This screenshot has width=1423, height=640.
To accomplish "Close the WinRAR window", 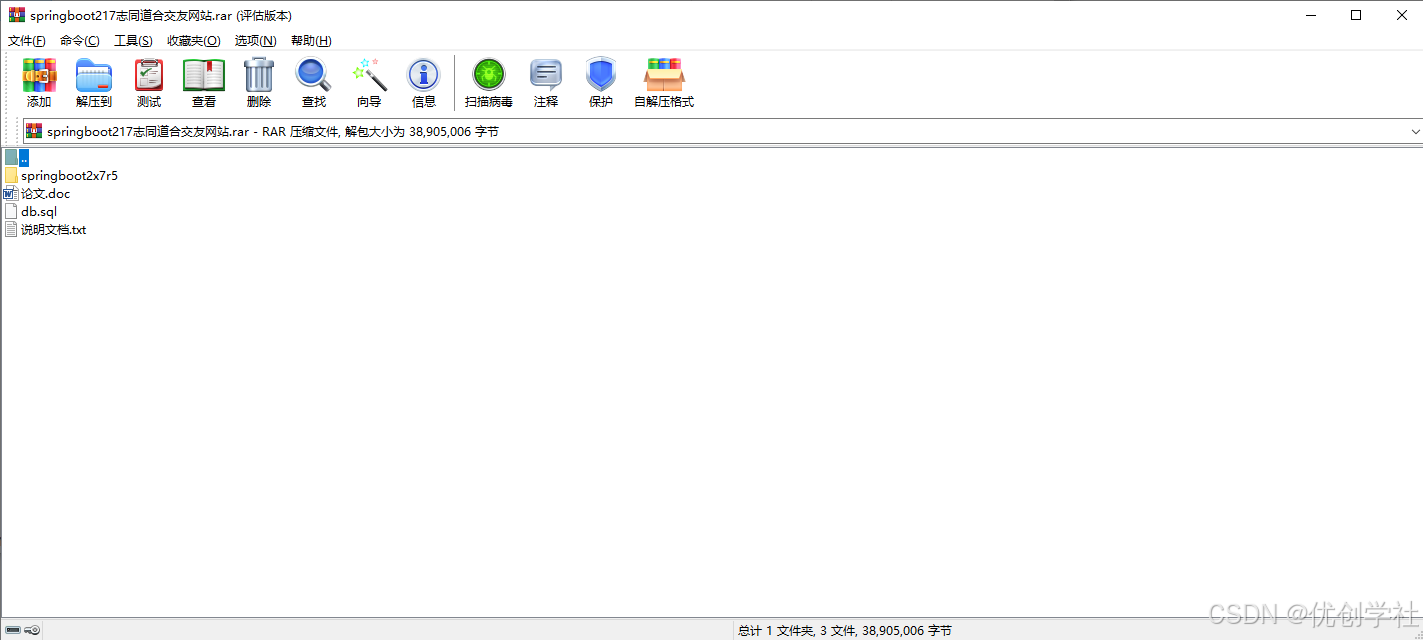I will pyautogui.click(x=1401, y=15).
